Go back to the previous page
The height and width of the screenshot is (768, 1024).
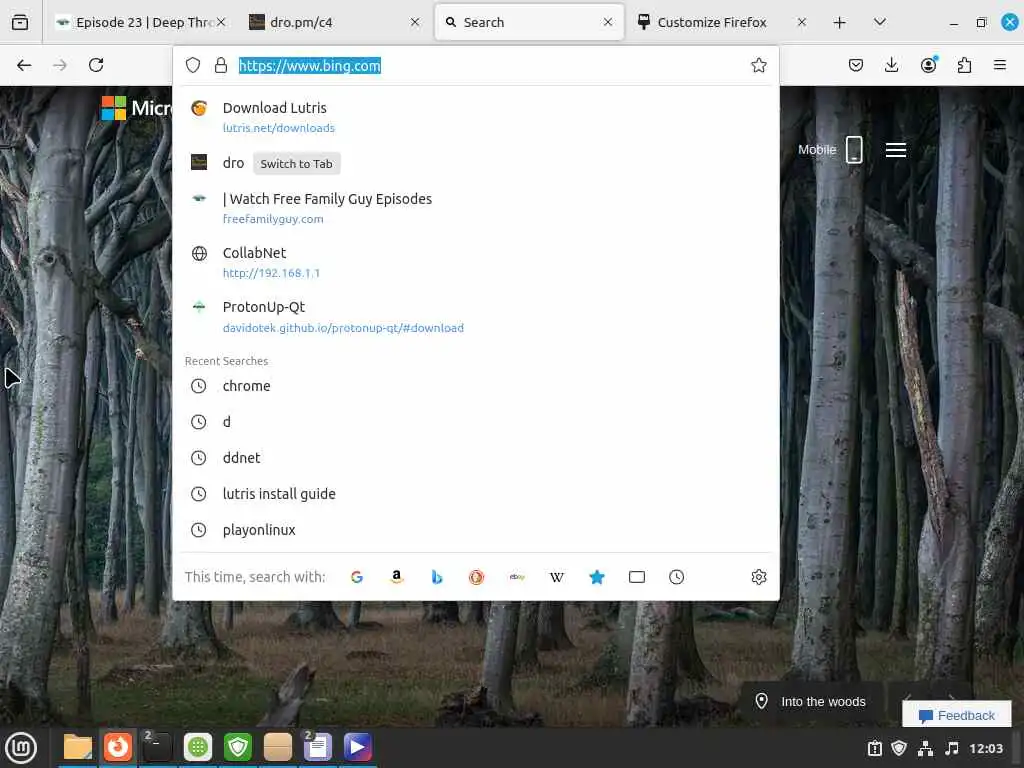pyautogui.click(x=24, y=65)
